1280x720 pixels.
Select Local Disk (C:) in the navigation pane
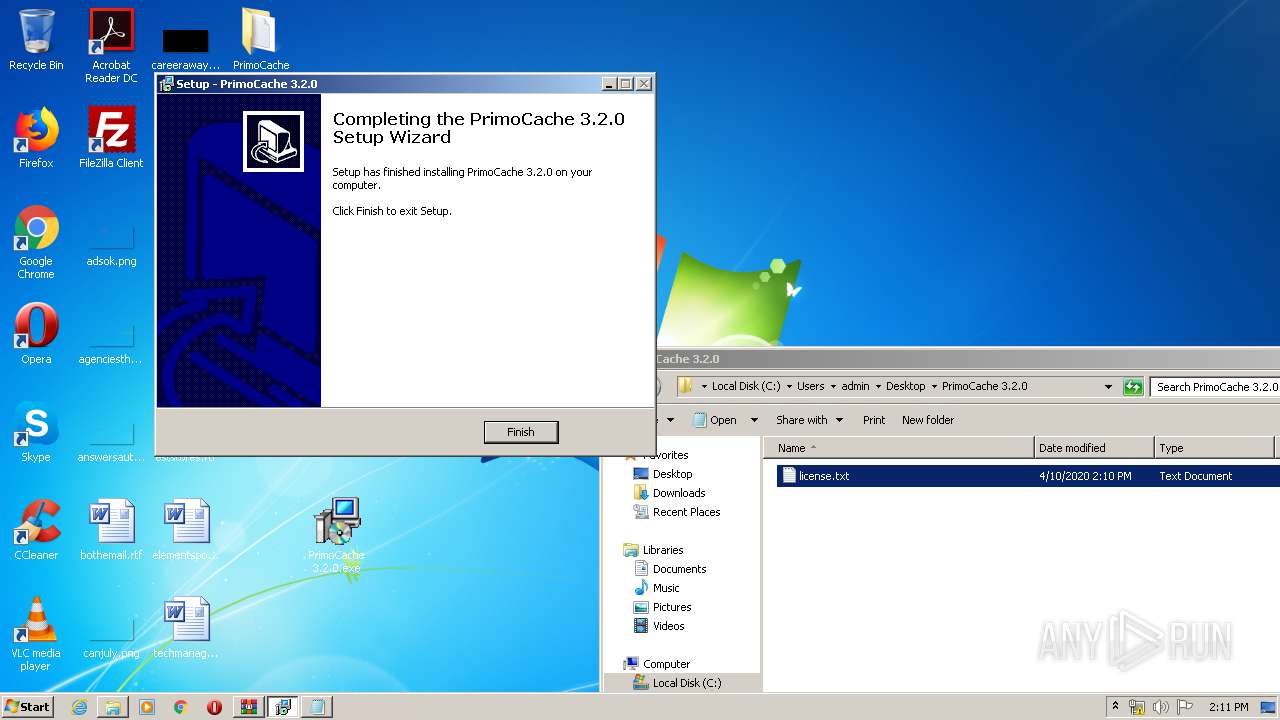point(686,683)
